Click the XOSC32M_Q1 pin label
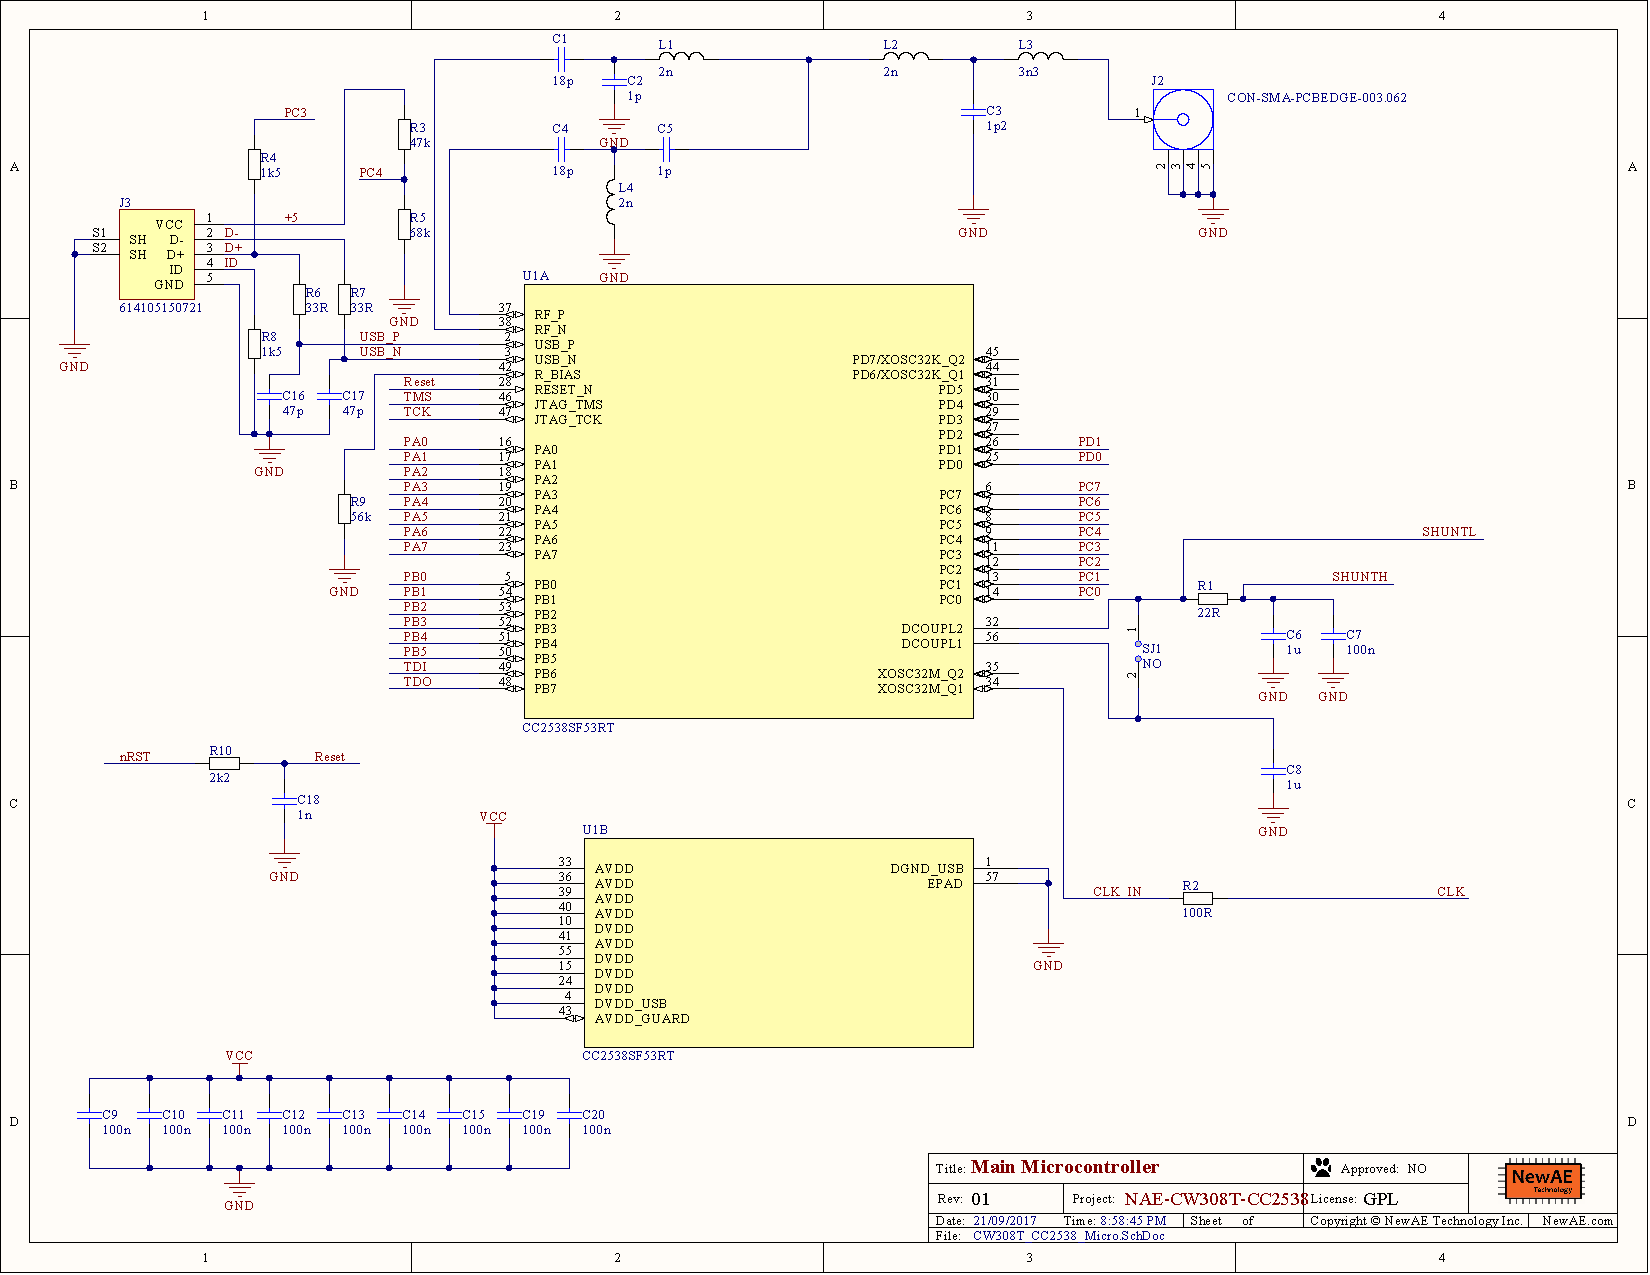Screen dimensions: 1650x1275 (x=921, y=689)
